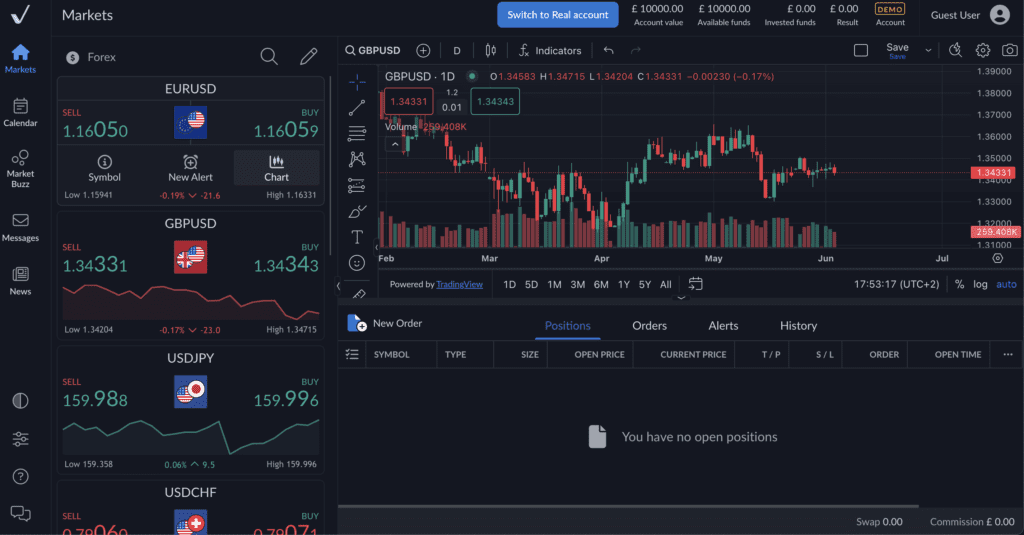Create a New Alert for EURUSD
The width and height of the screenshot is (1024, 535).
190,169
